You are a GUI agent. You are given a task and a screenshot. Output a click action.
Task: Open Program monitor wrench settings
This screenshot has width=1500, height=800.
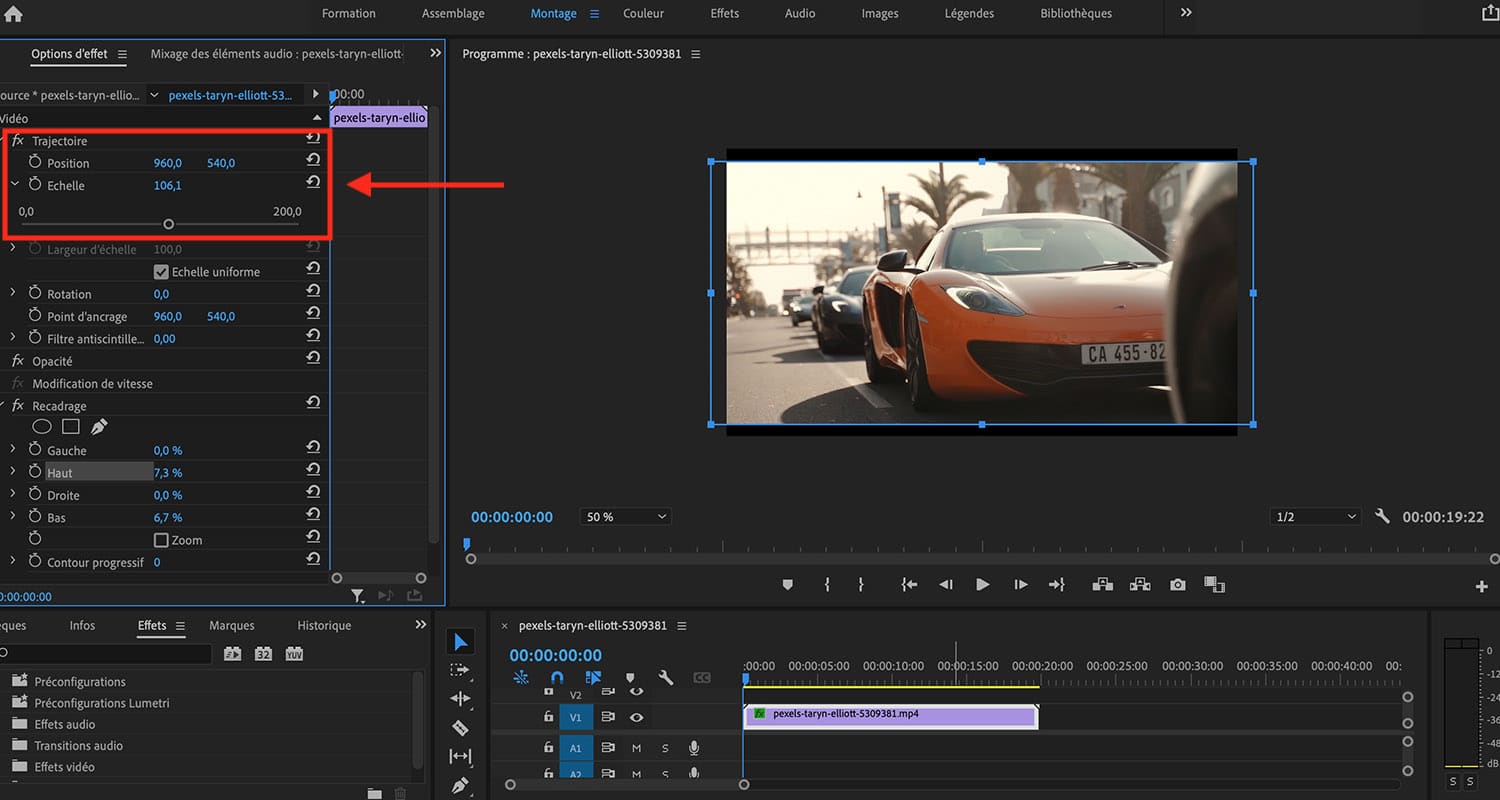(x=1382, y=517)
